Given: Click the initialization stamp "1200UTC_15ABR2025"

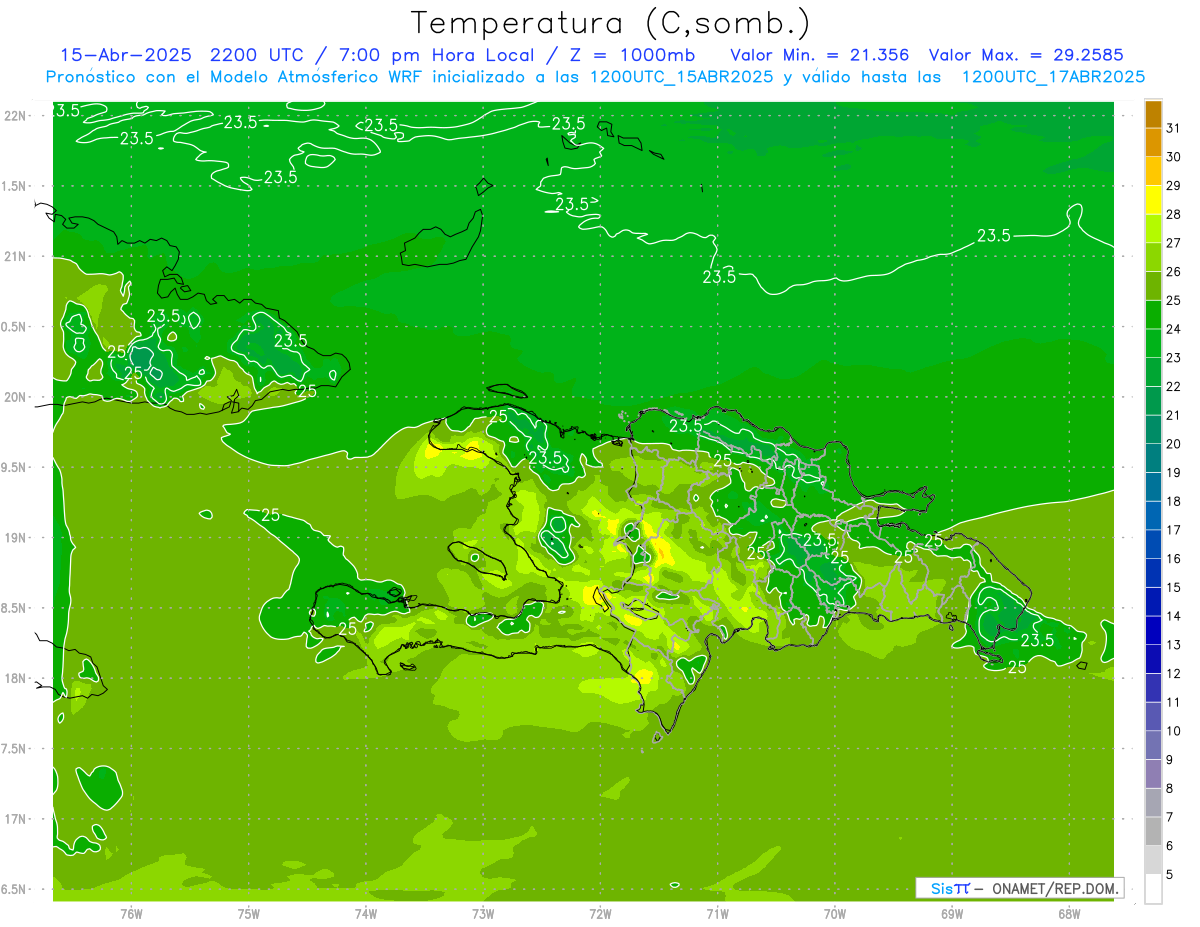Looking at the screenshot, I should pyautogui.click(x=681, y=77).
